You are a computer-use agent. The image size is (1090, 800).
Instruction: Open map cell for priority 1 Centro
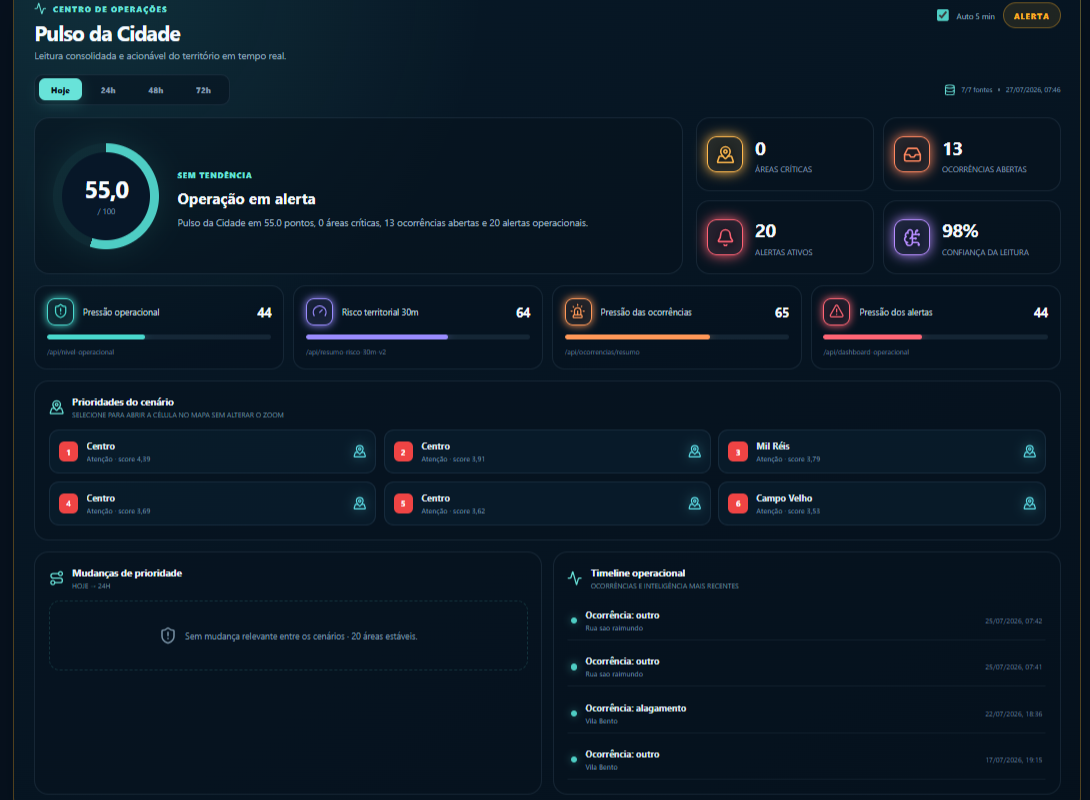pyautogui.click(x=359, y=452)
